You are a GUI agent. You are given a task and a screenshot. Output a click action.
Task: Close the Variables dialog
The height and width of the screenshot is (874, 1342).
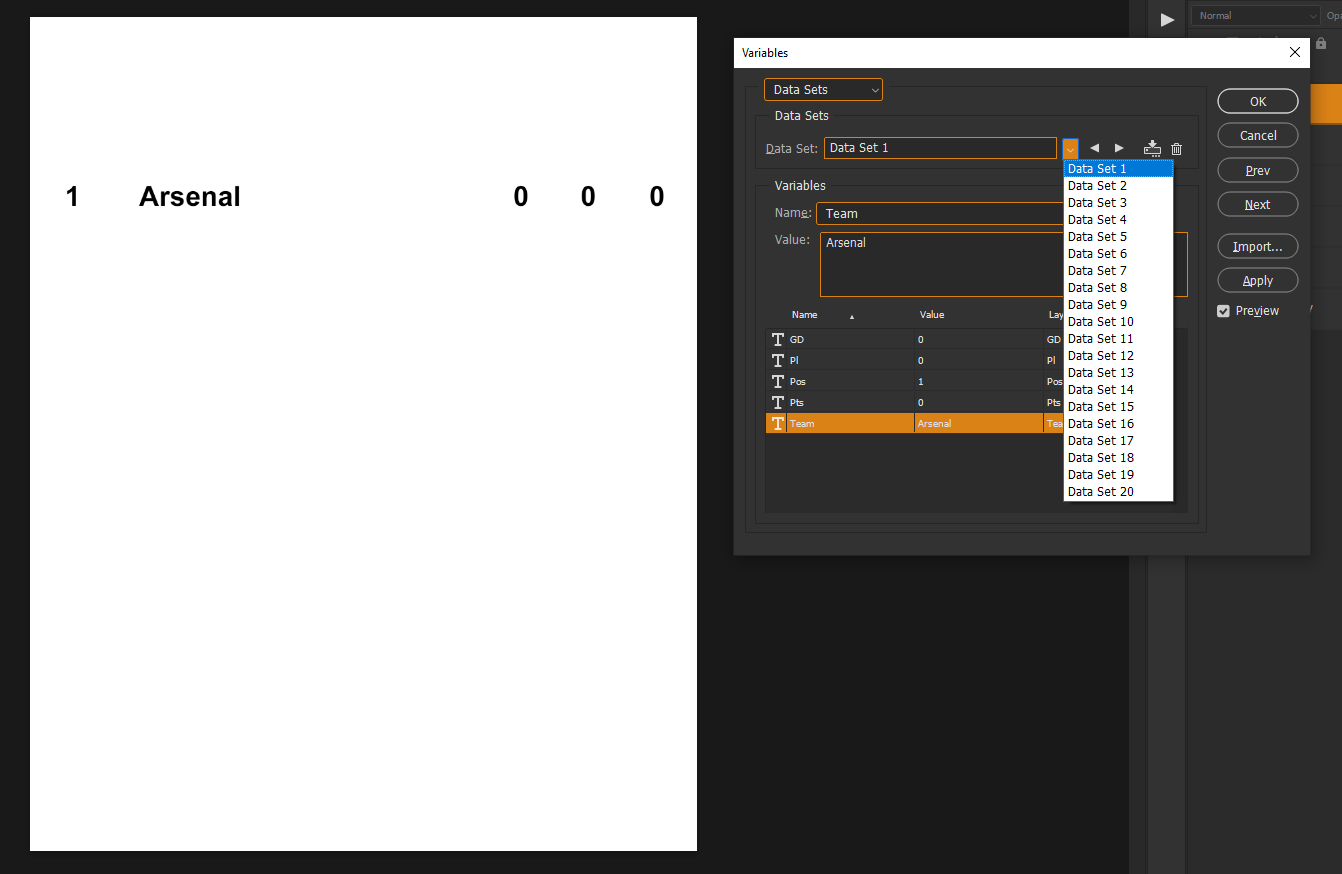(x=1295, y=52)
